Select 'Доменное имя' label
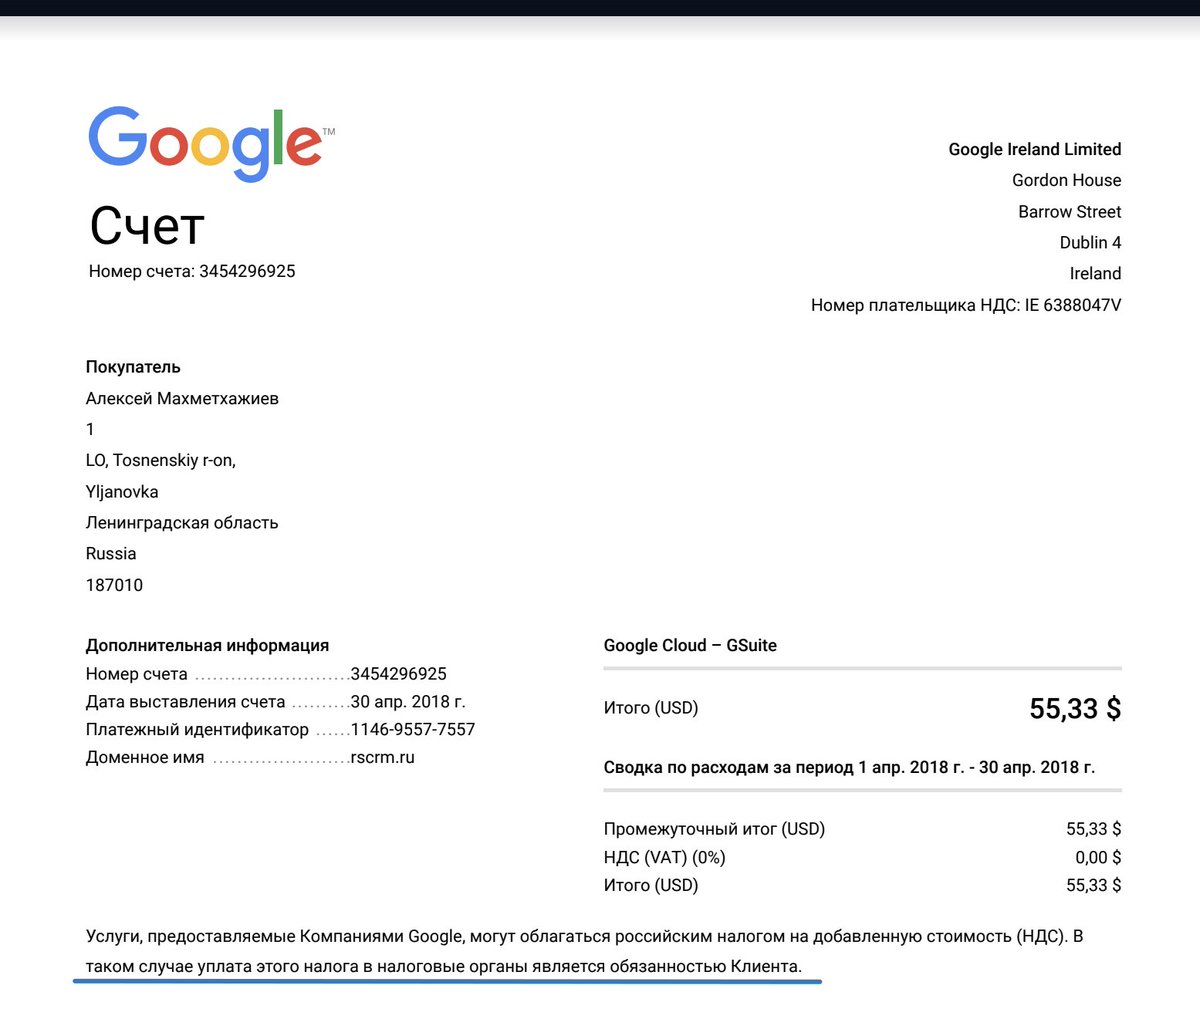The width and height of the screenshot is (1200, 1009). (x=145, y=757)
